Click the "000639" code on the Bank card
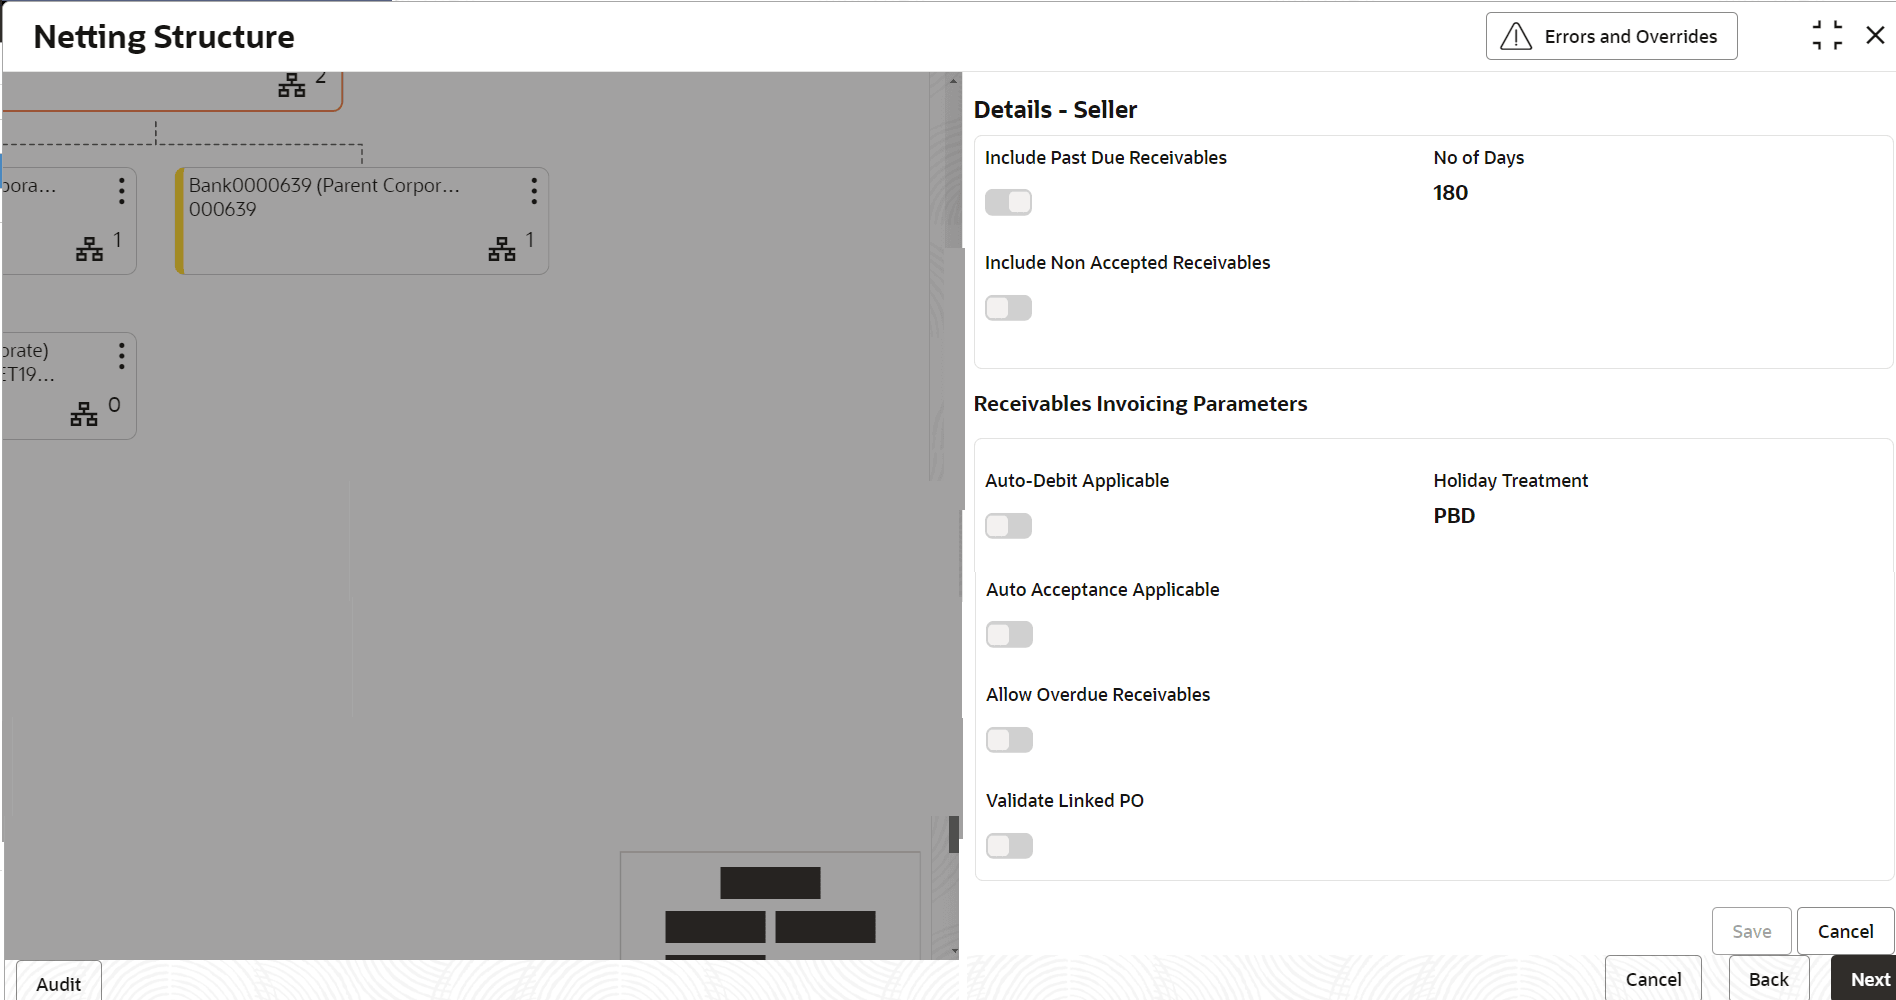Screen dimensions: 1896x1000 point(223,209)
